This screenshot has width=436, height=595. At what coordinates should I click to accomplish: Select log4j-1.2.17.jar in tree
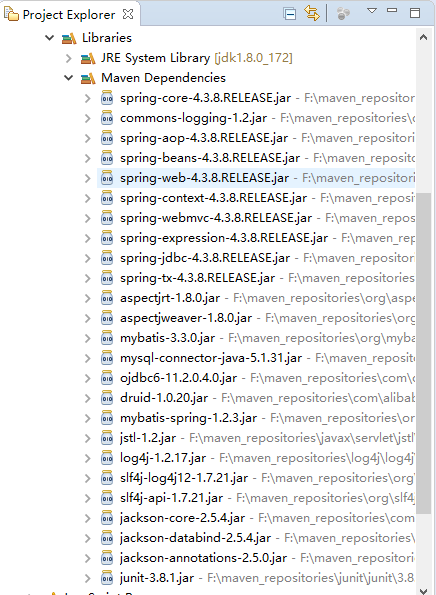pos(163,458)
